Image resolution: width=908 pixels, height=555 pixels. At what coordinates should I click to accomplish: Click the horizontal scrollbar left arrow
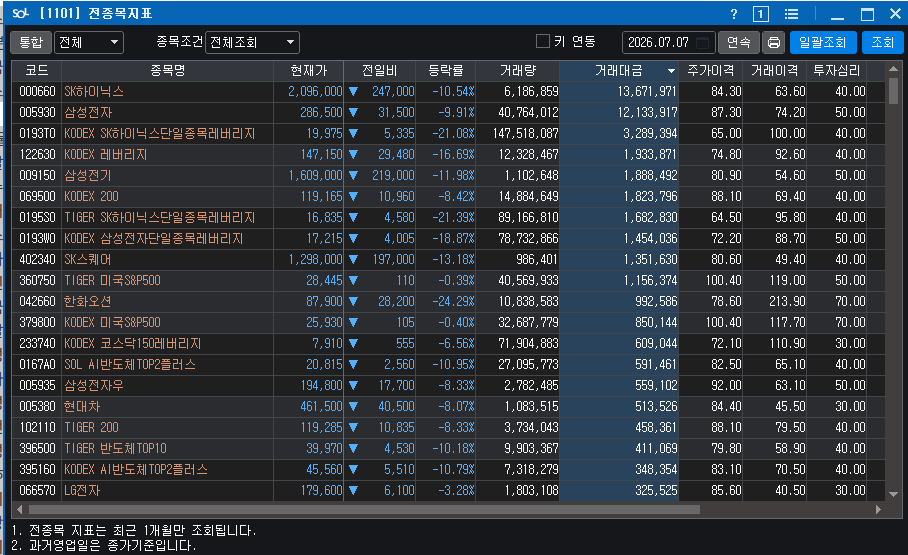(20, 510)
